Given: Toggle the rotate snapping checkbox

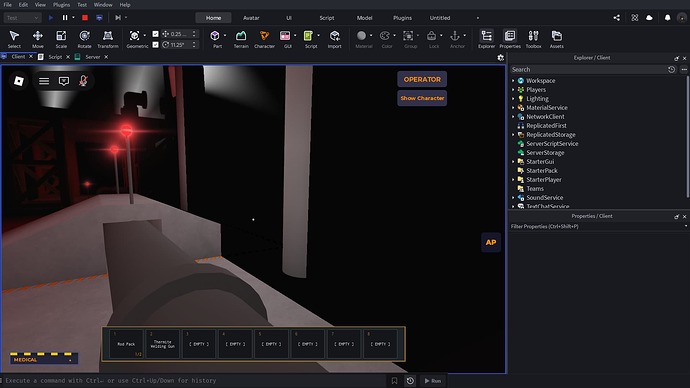Looking at the screenshot, I should click(x=155, y=44).
